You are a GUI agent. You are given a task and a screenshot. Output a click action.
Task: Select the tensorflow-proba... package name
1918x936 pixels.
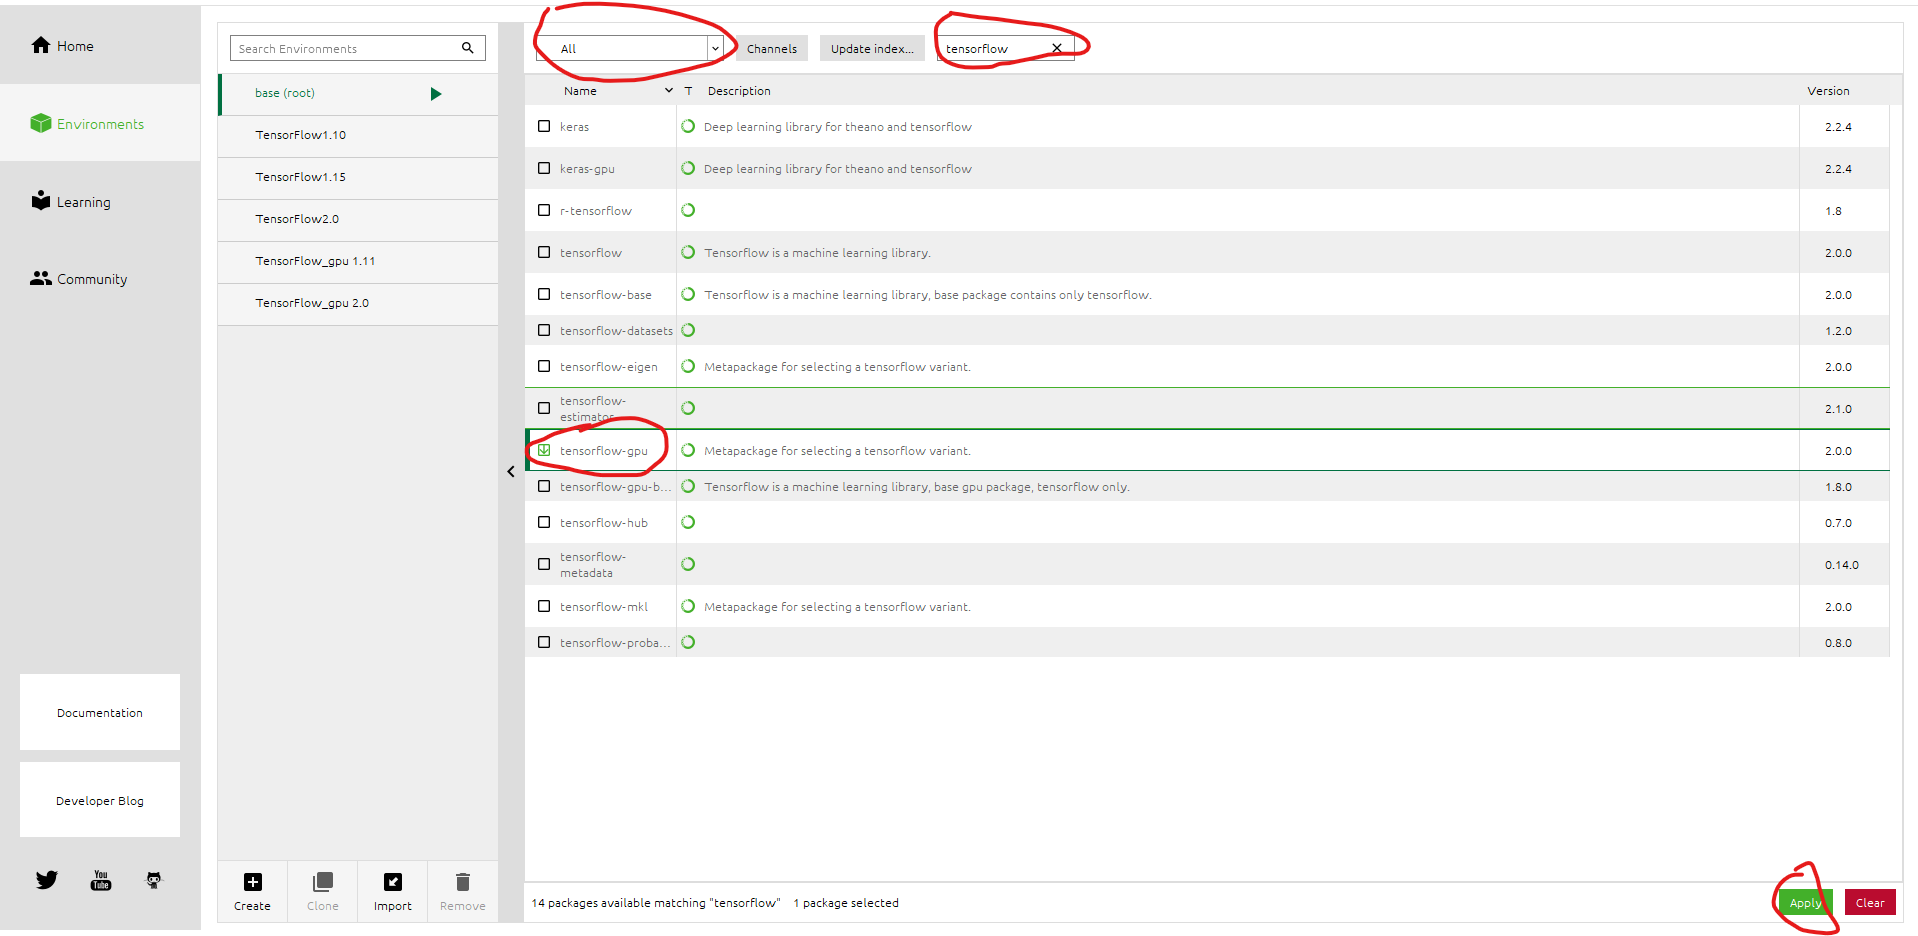click(x=615, y=642)
